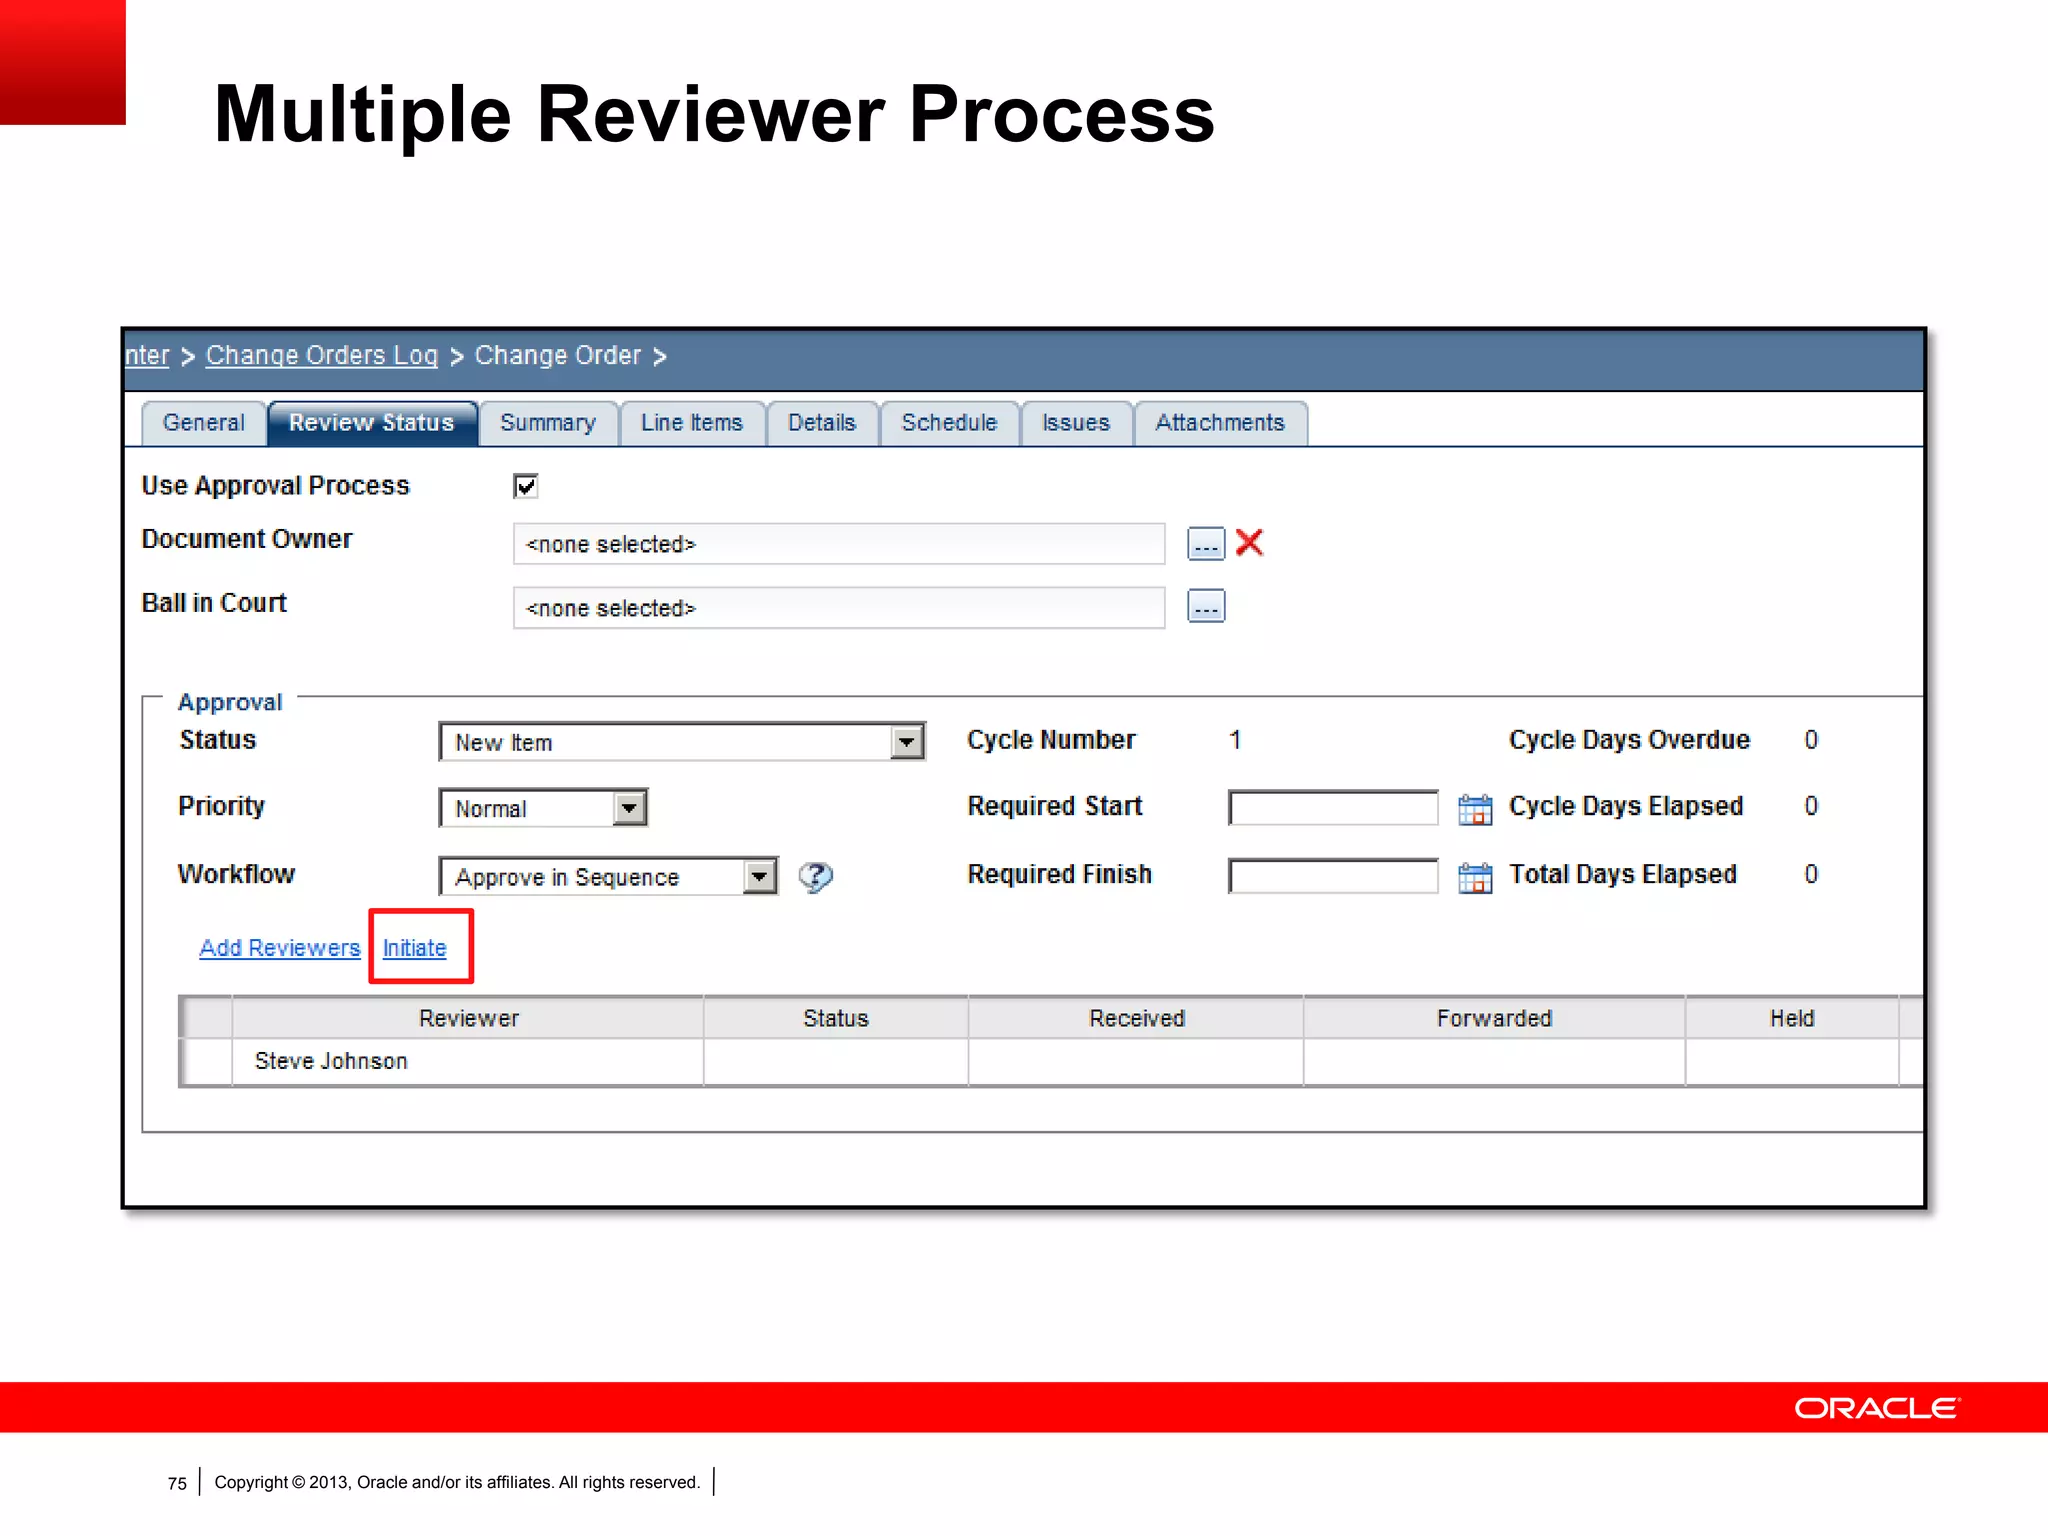The width and height of the screenshot is (2048, 1536).
Task: Open the Summary tab
Action: click(548, 423)
